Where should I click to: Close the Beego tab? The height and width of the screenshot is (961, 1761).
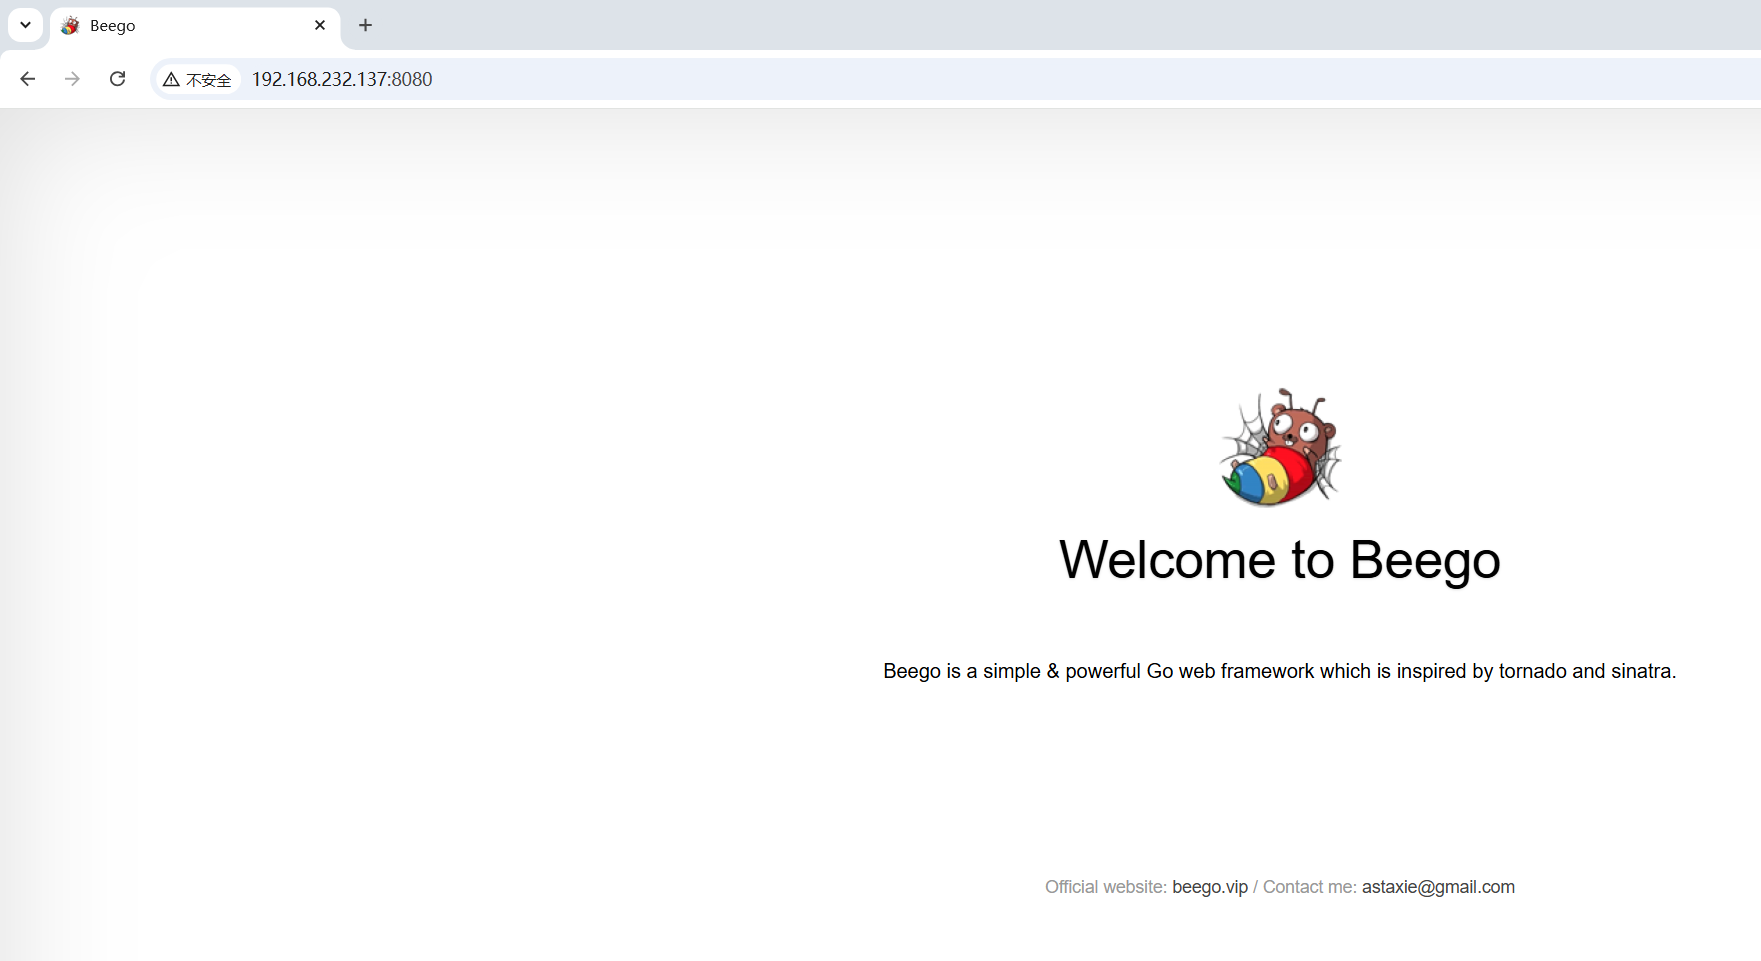[320, 25]
